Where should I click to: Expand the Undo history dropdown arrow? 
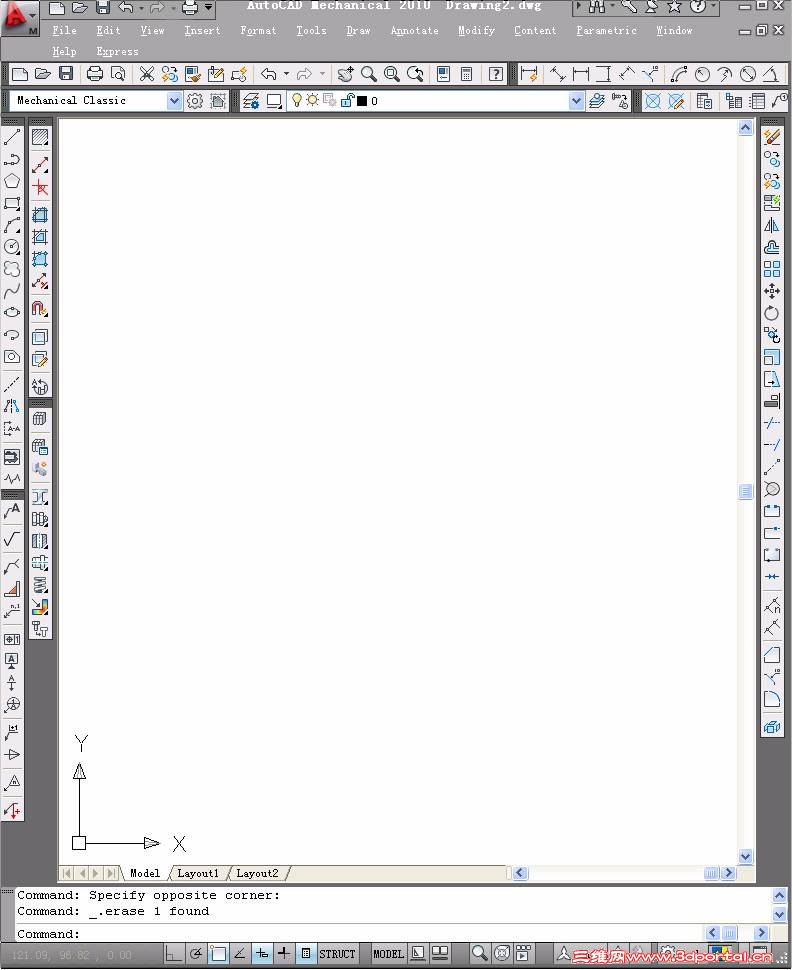point(286,74)
